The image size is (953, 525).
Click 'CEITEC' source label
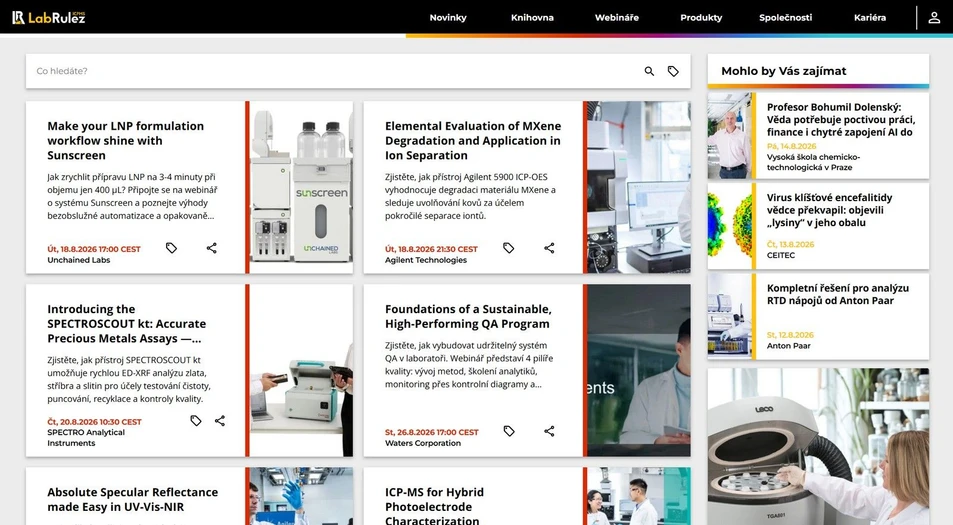click(780, 255)
